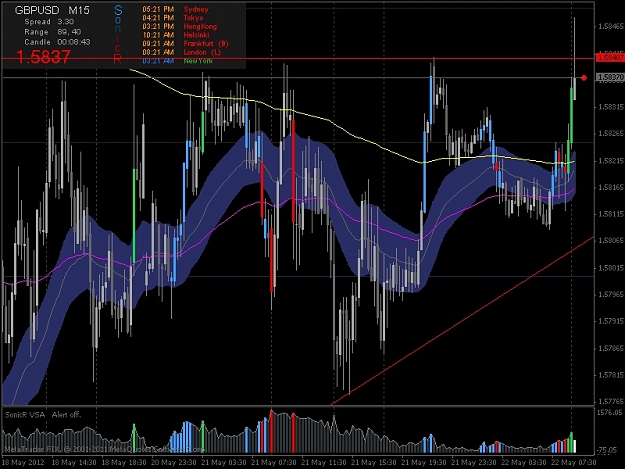Click the 21 May 19:30 time label

[423, 463]
